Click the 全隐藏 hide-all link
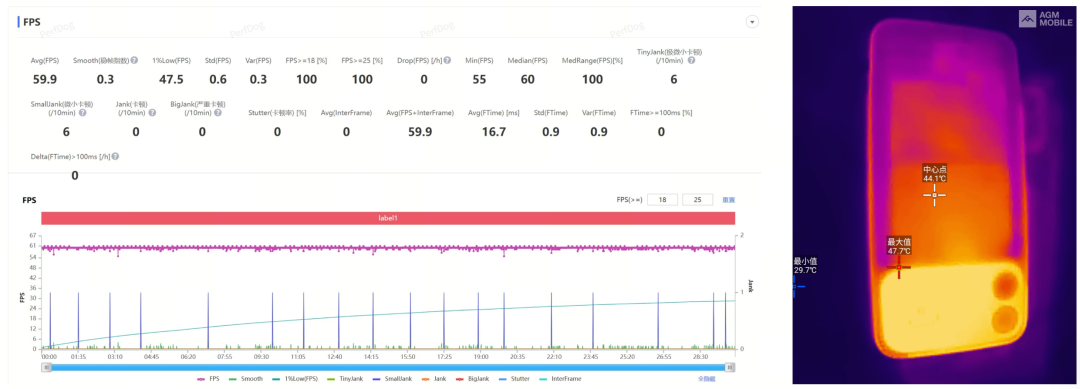This screenshot has height=389, width=1080. [707, 379]
